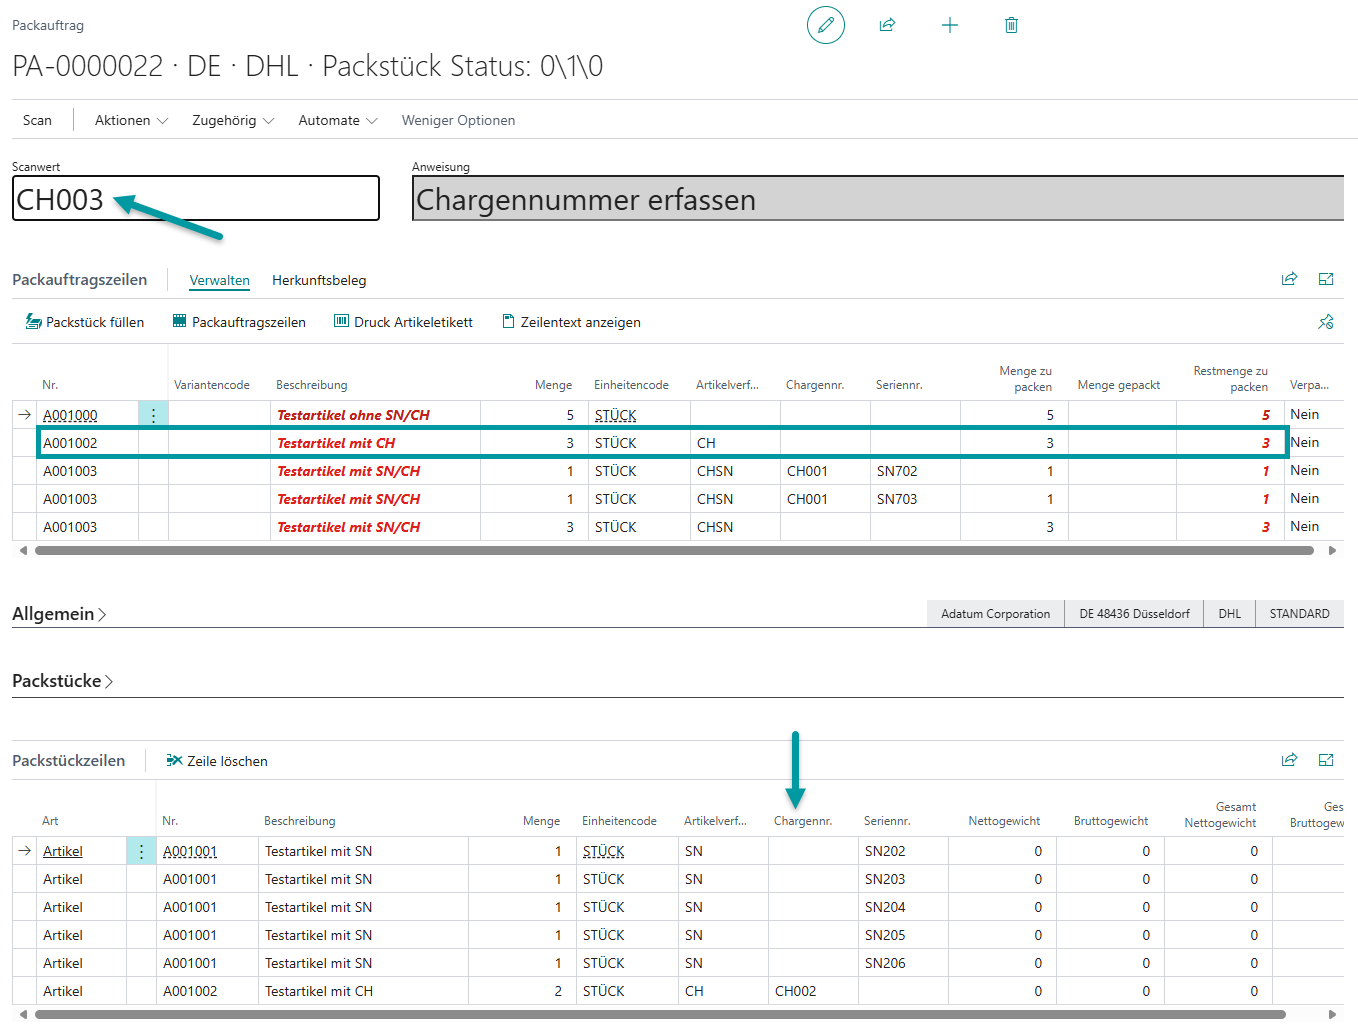Switch to the Herkunftsbeleg tab
1358x1033 pixels.
coord(319,280)
